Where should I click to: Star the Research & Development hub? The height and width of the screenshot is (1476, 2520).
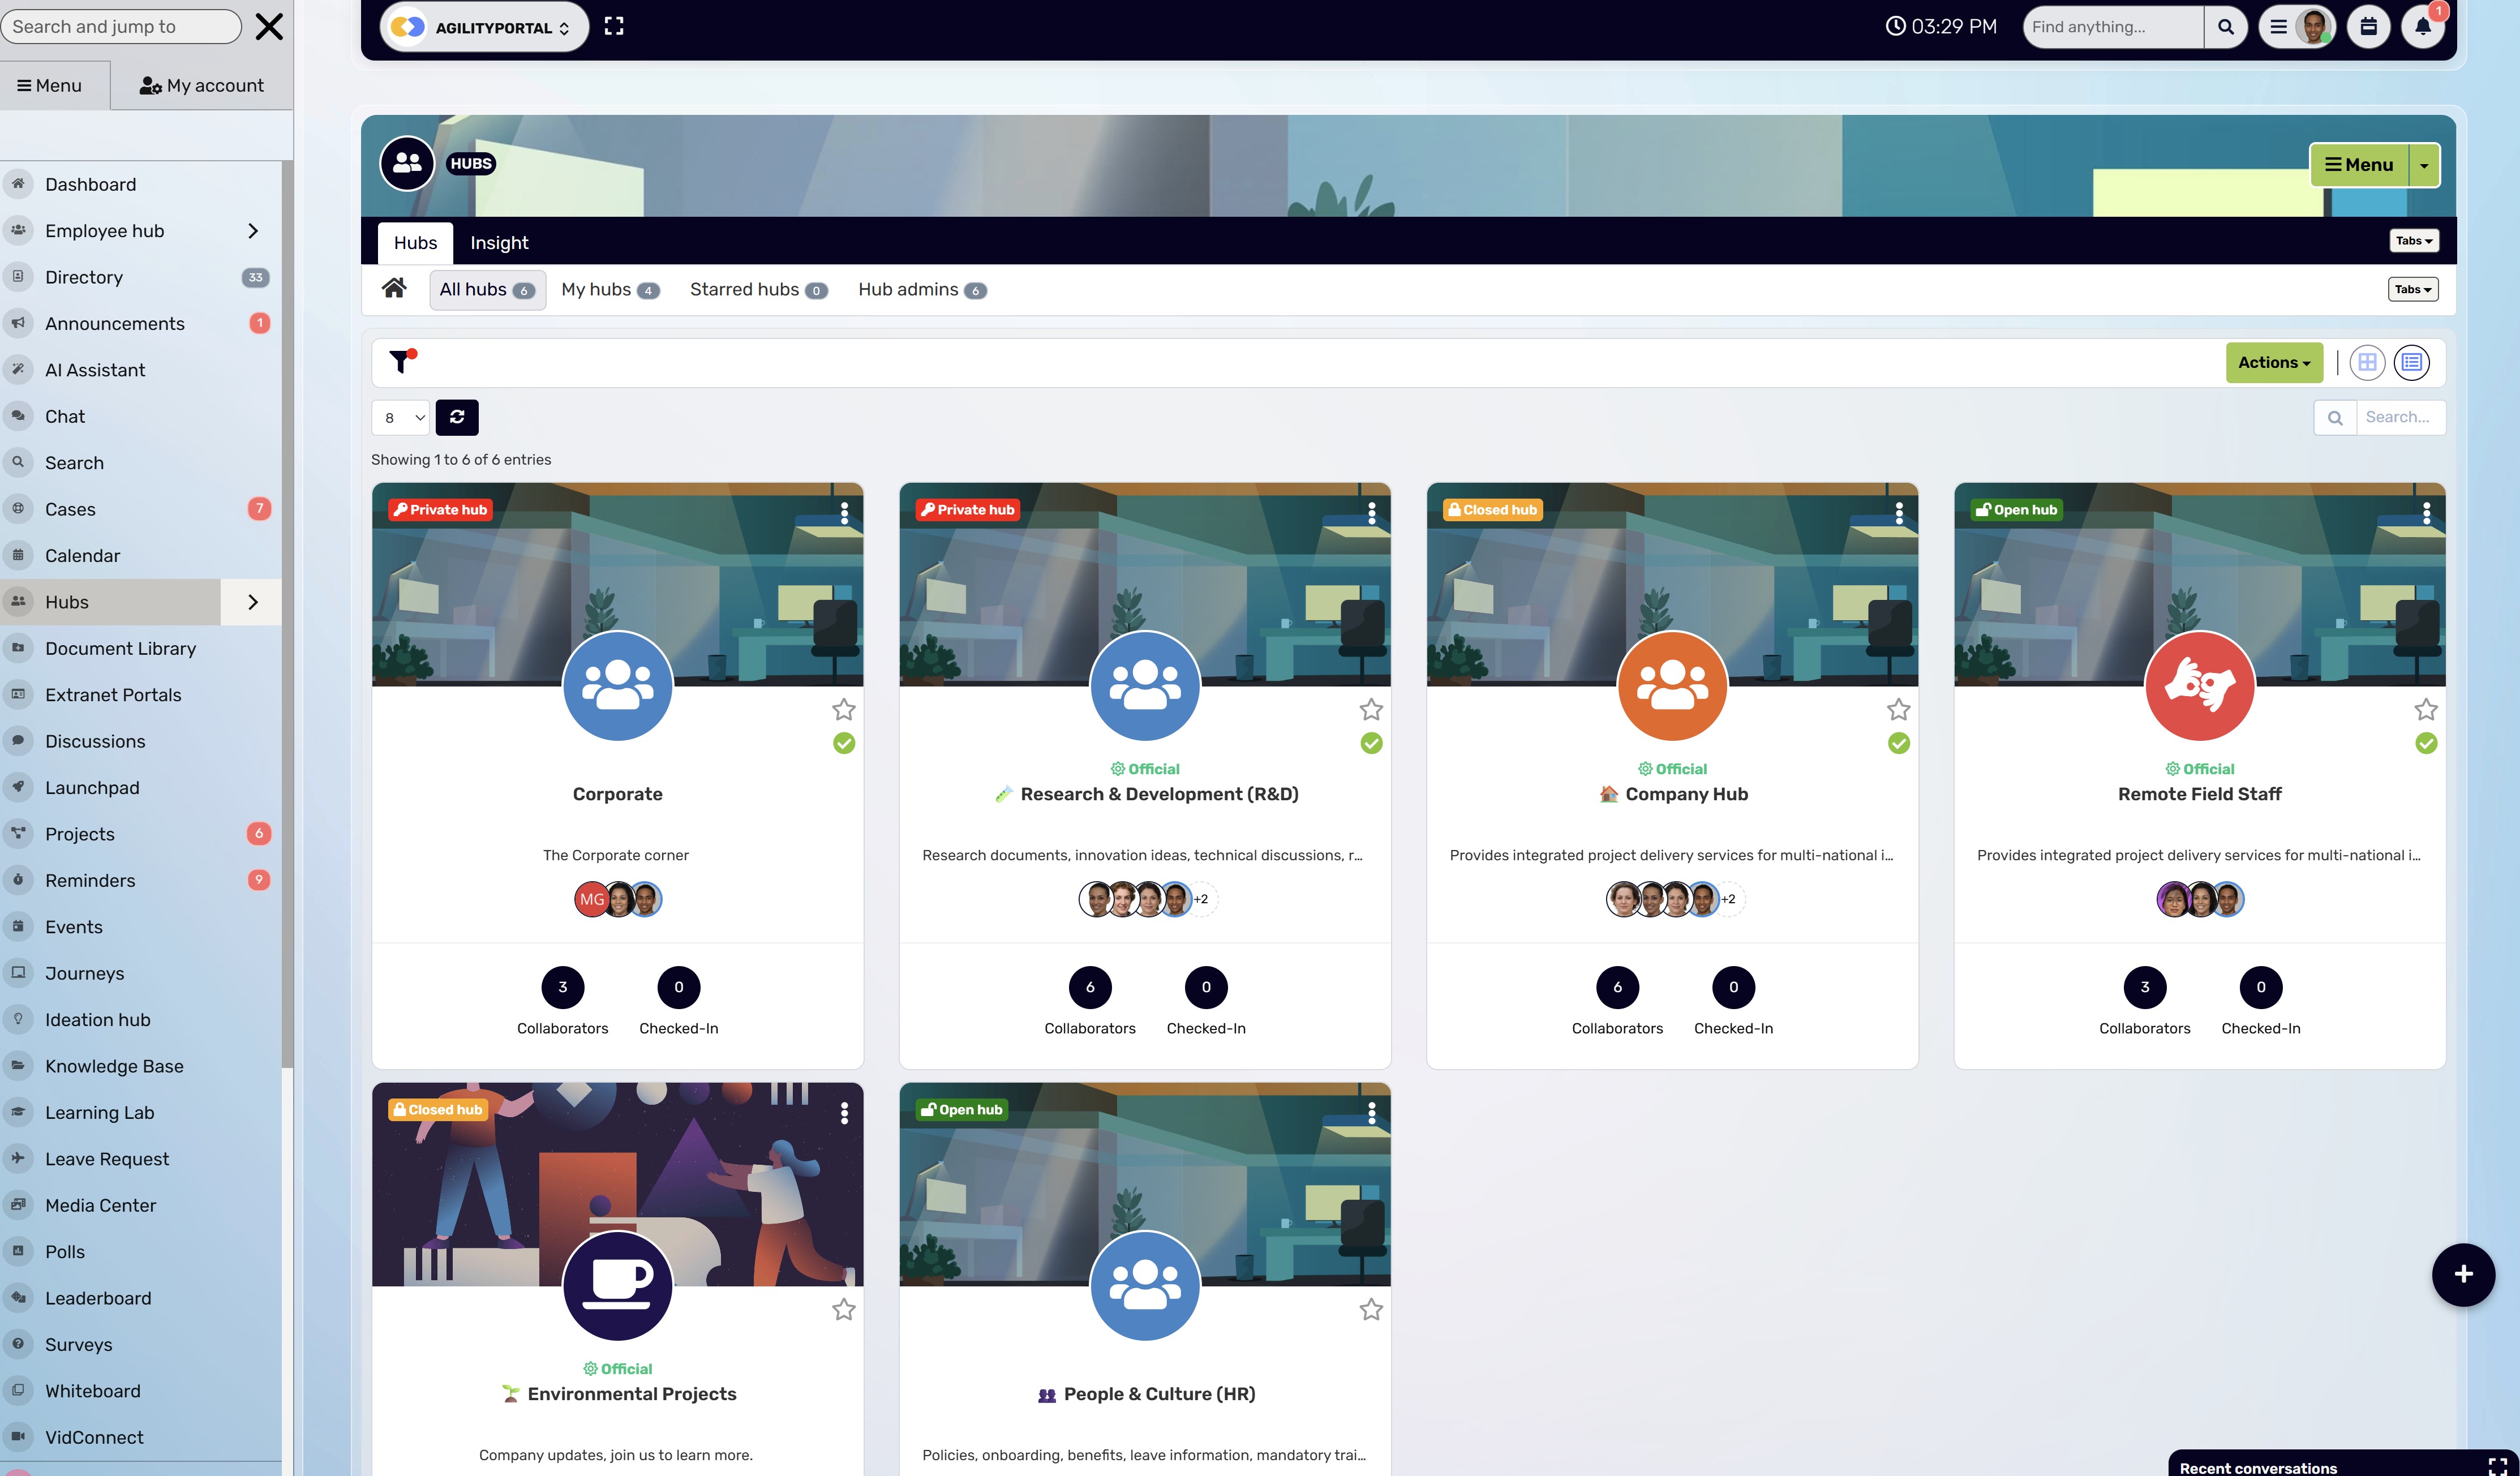pos(1371,709)
